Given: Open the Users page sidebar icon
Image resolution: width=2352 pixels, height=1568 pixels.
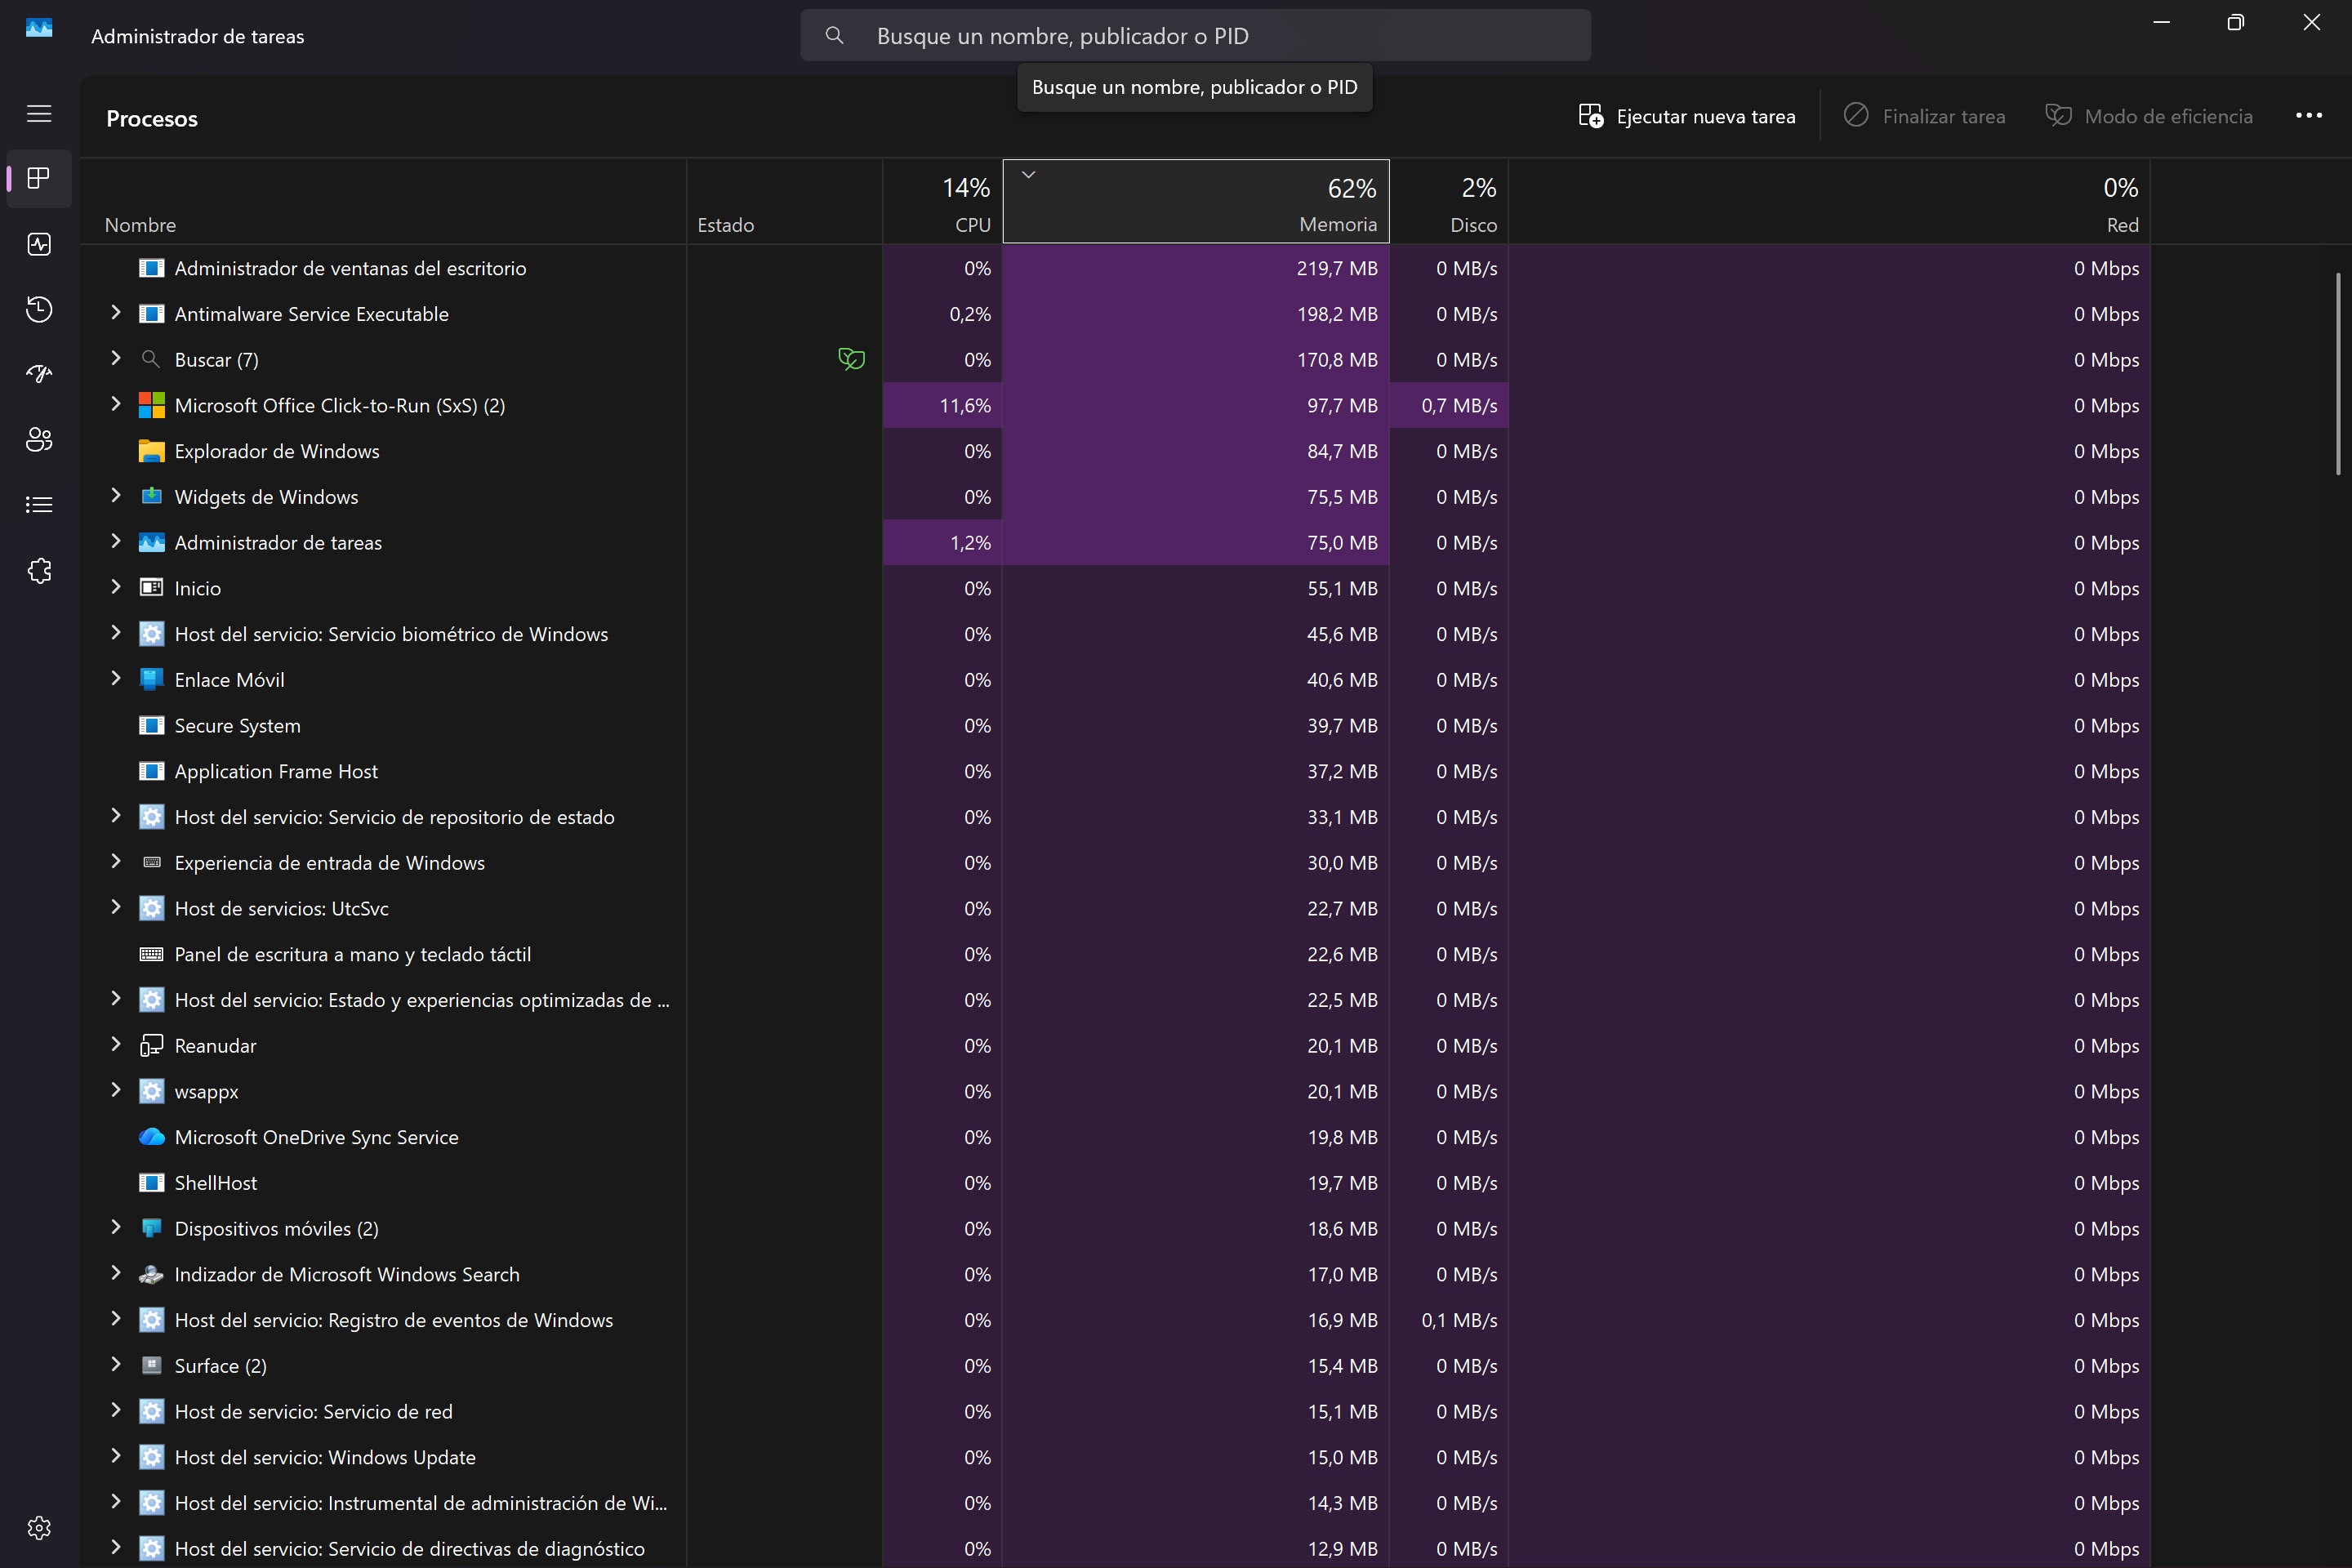Looking at the screenshot, I should pos(39,439).
